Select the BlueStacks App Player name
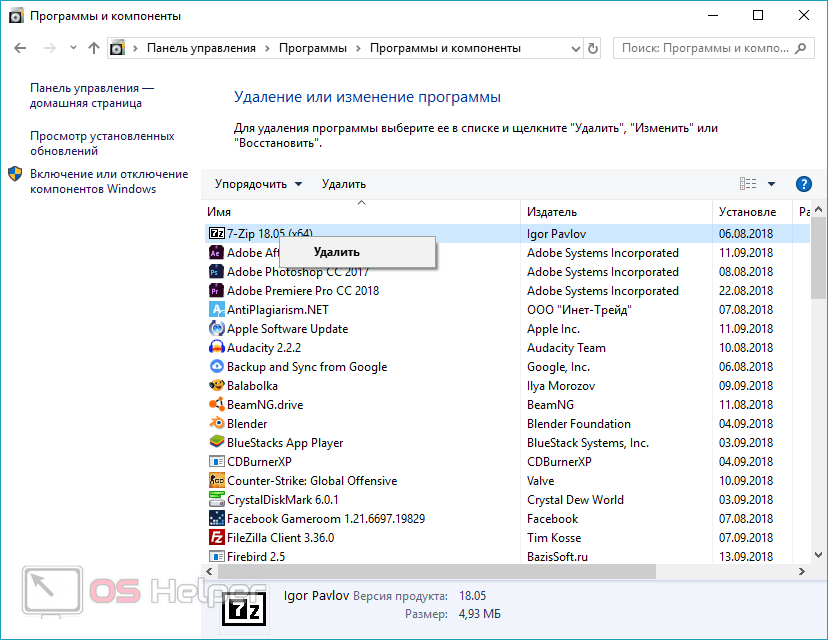 [x=285, y=443]
